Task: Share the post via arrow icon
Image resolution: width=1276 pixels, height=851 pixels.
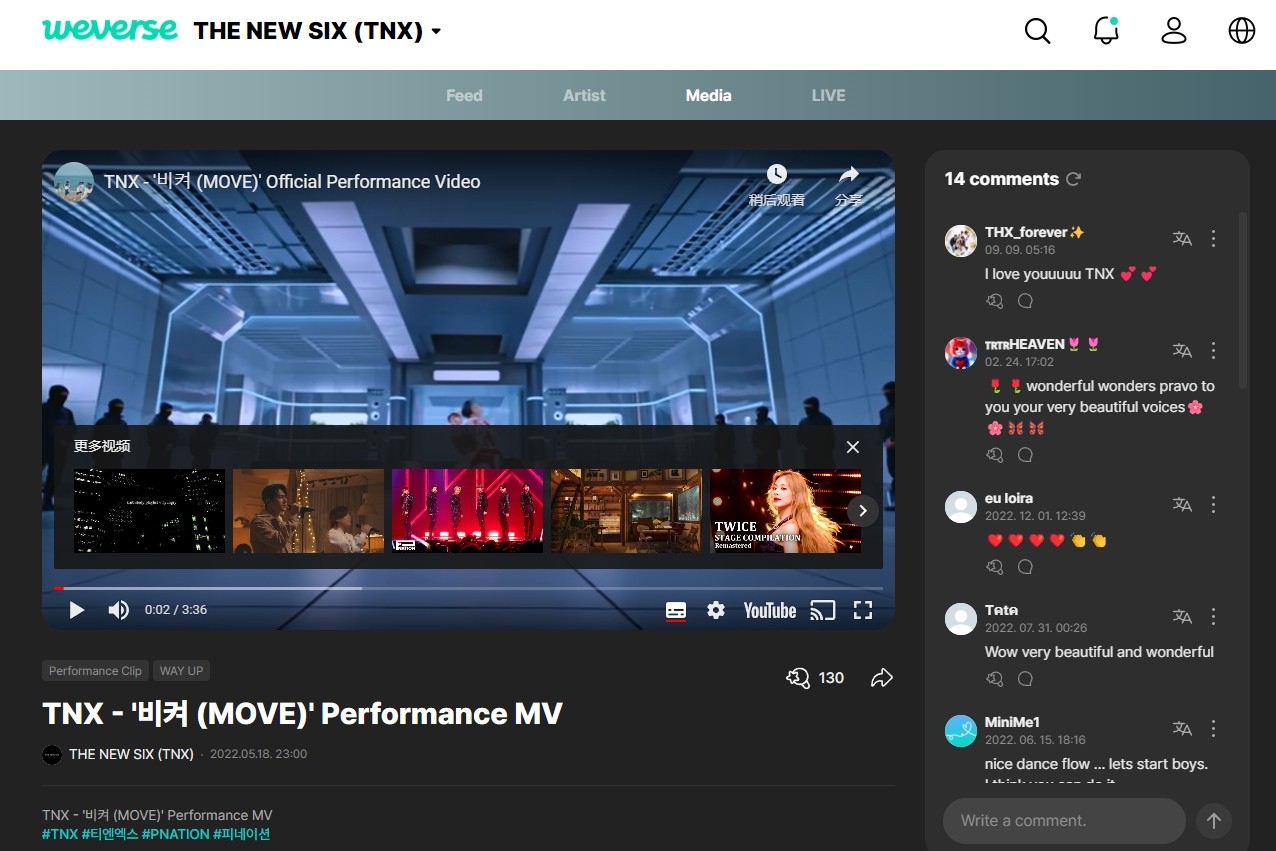Action: [x=881, y=678]
